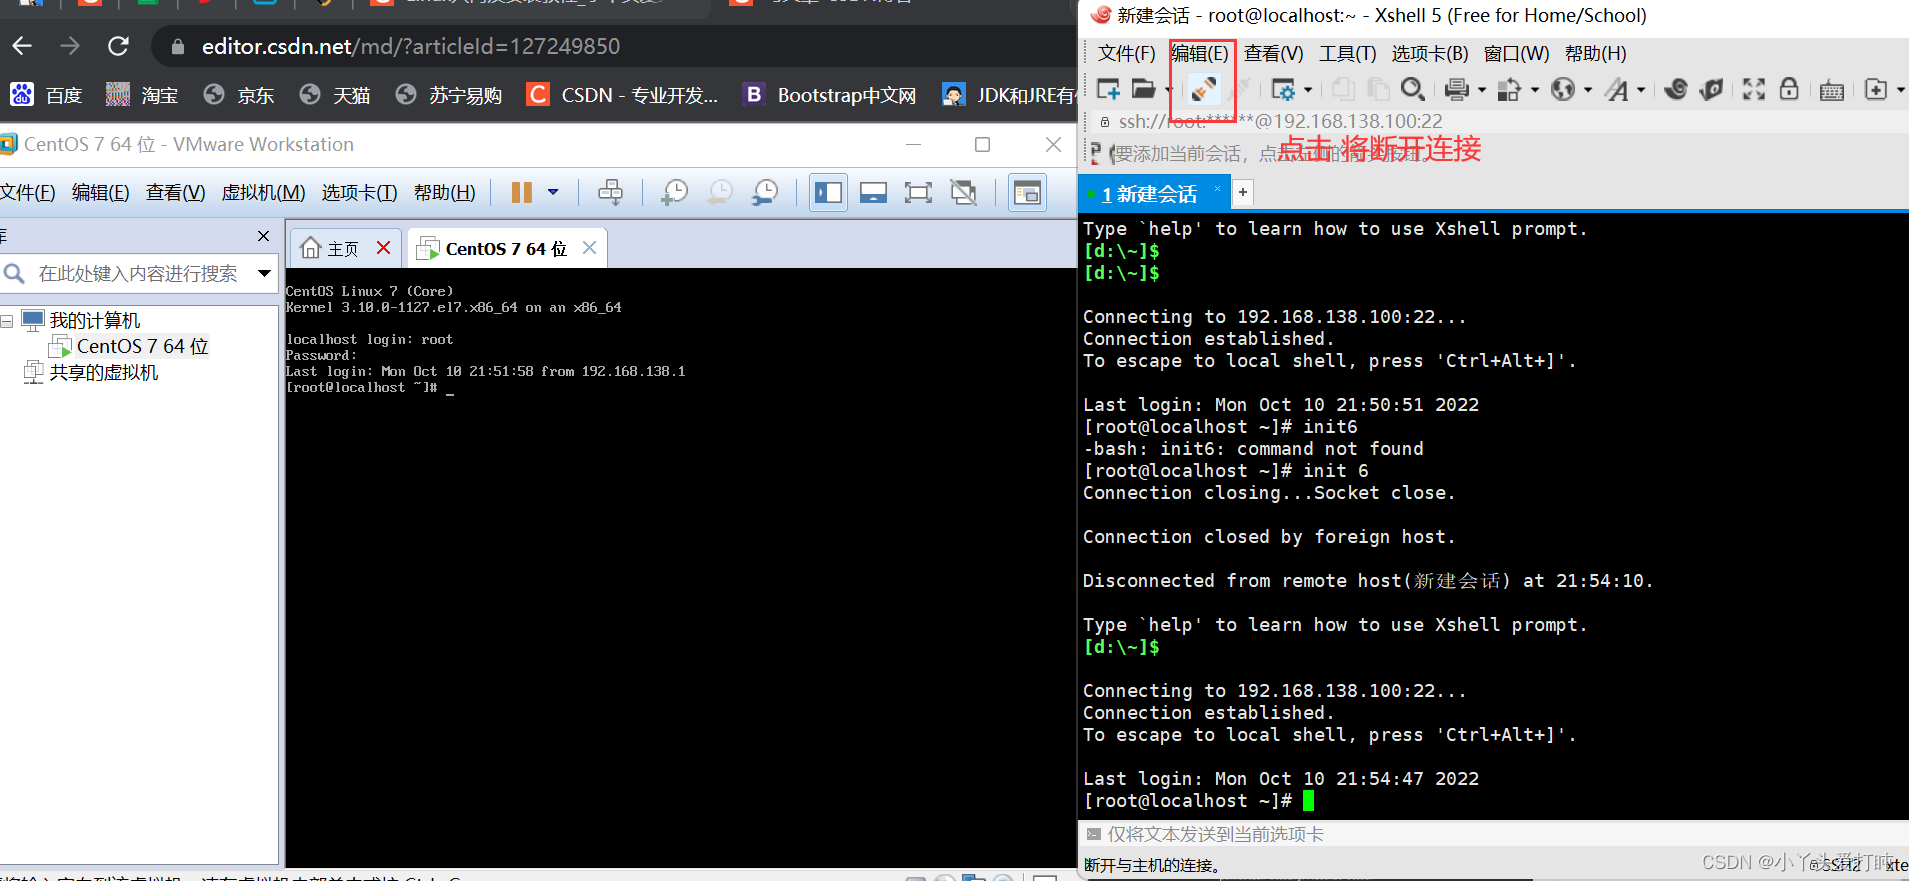Image resolution: width=1909 pixels, height=881 pixels.
Task: Open the Xshell 查看(V) menu
Action: pos(1273,53)
